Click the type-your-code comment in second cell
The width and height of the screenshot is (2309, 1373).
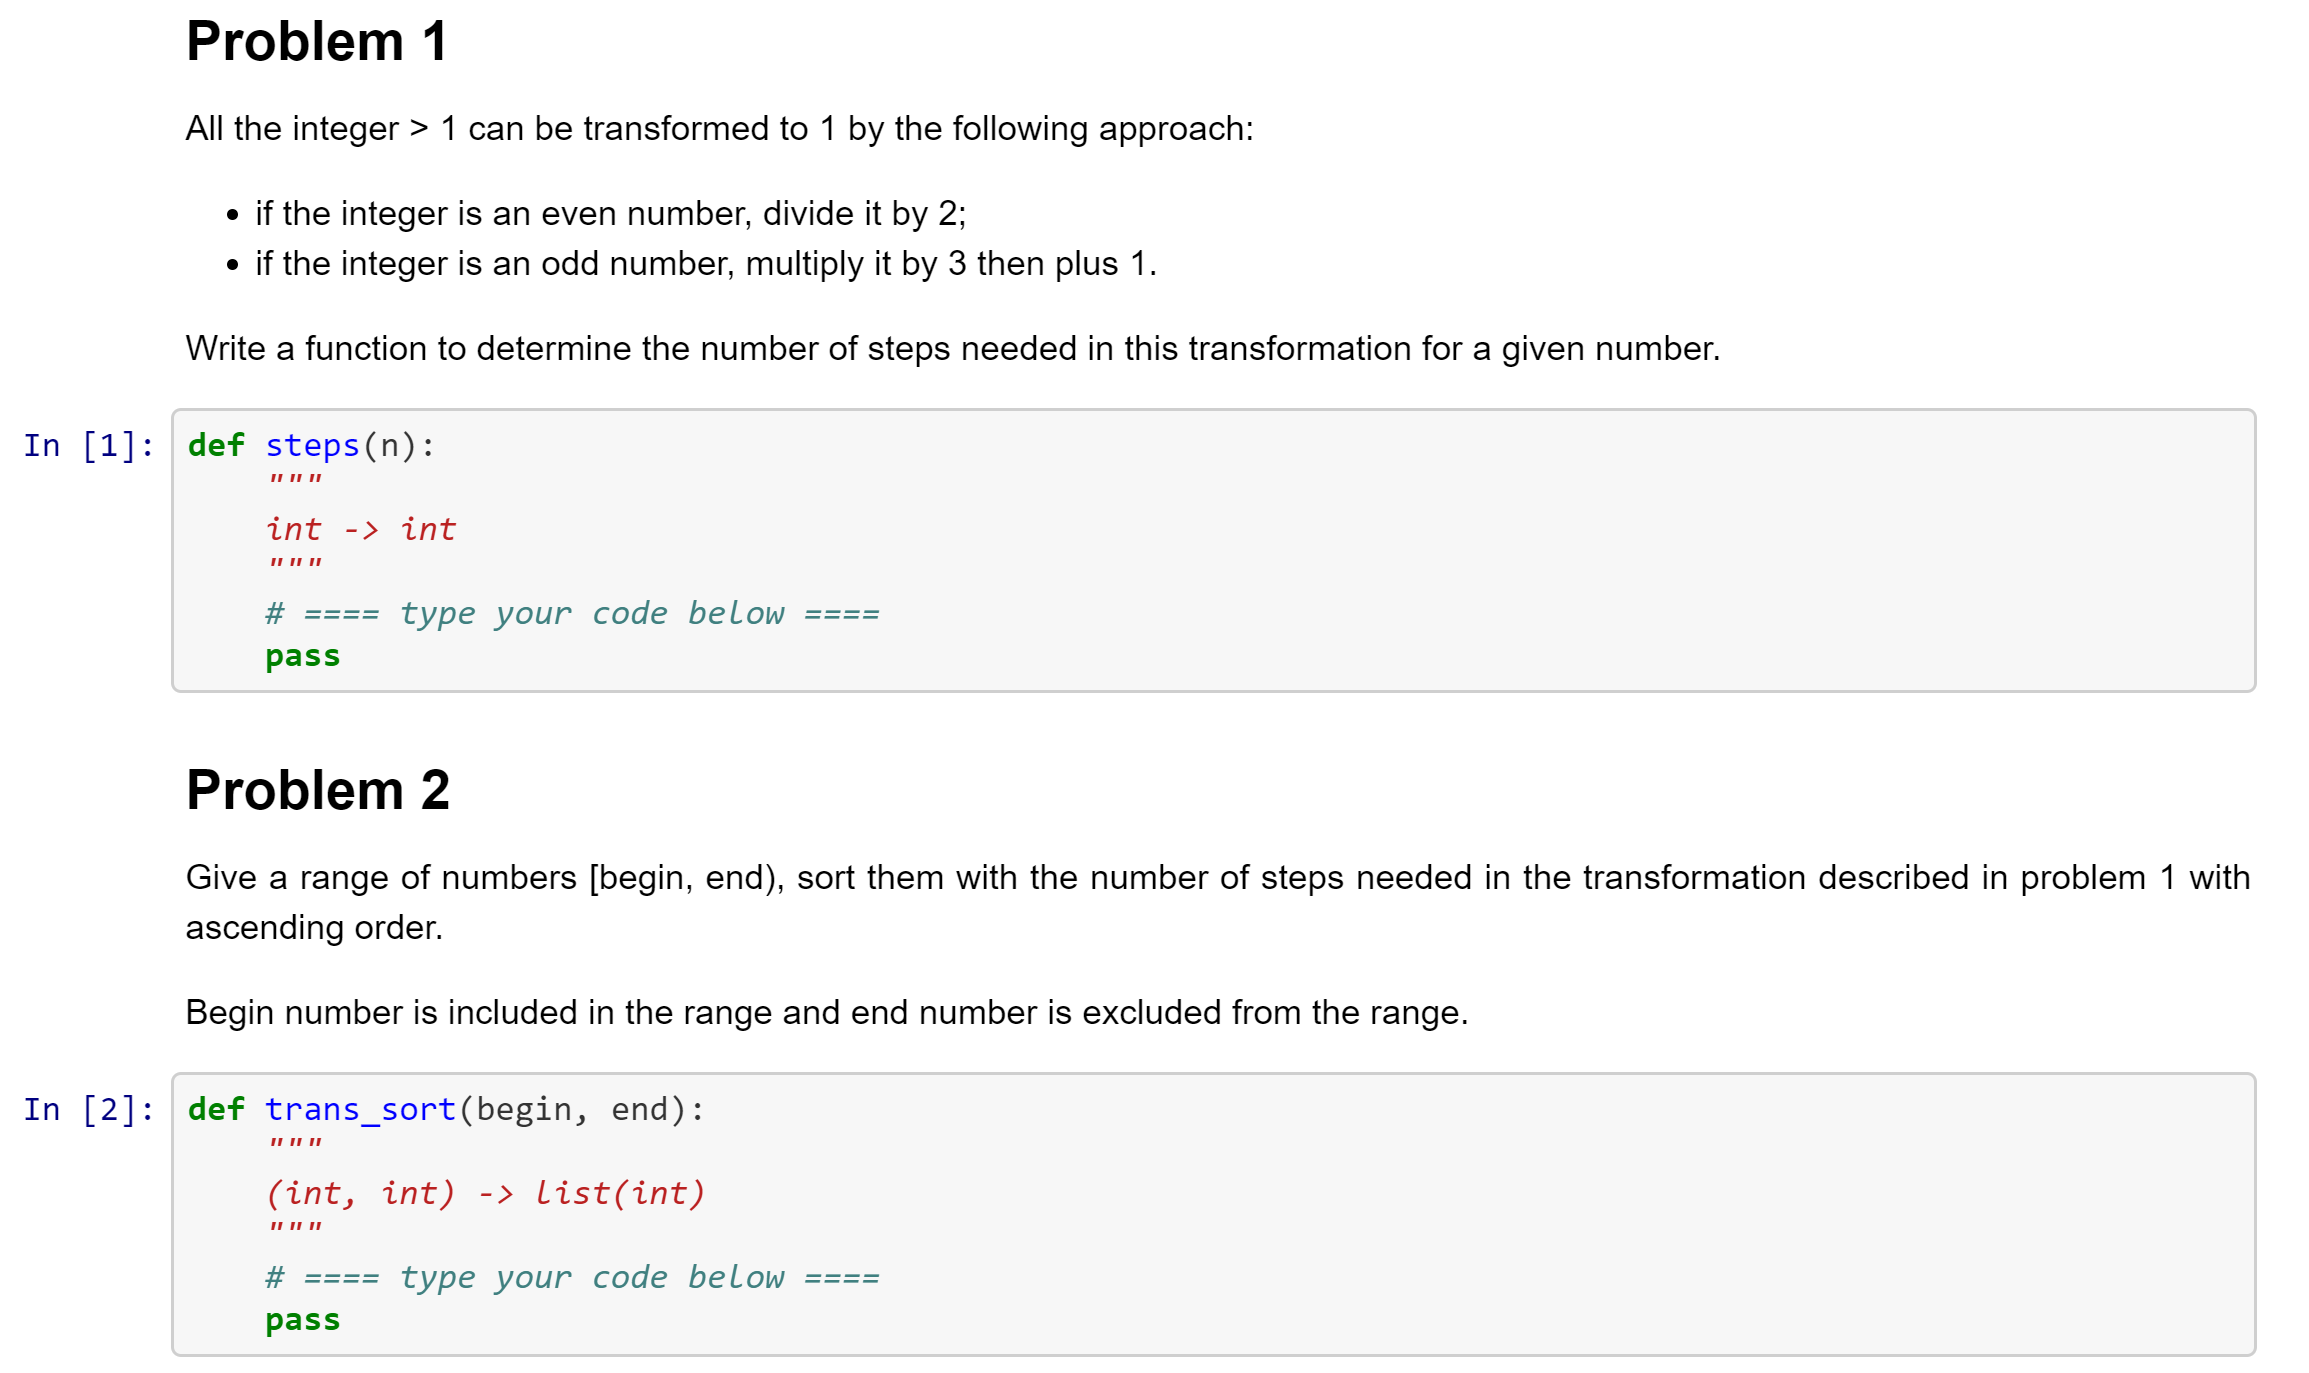572,1278
